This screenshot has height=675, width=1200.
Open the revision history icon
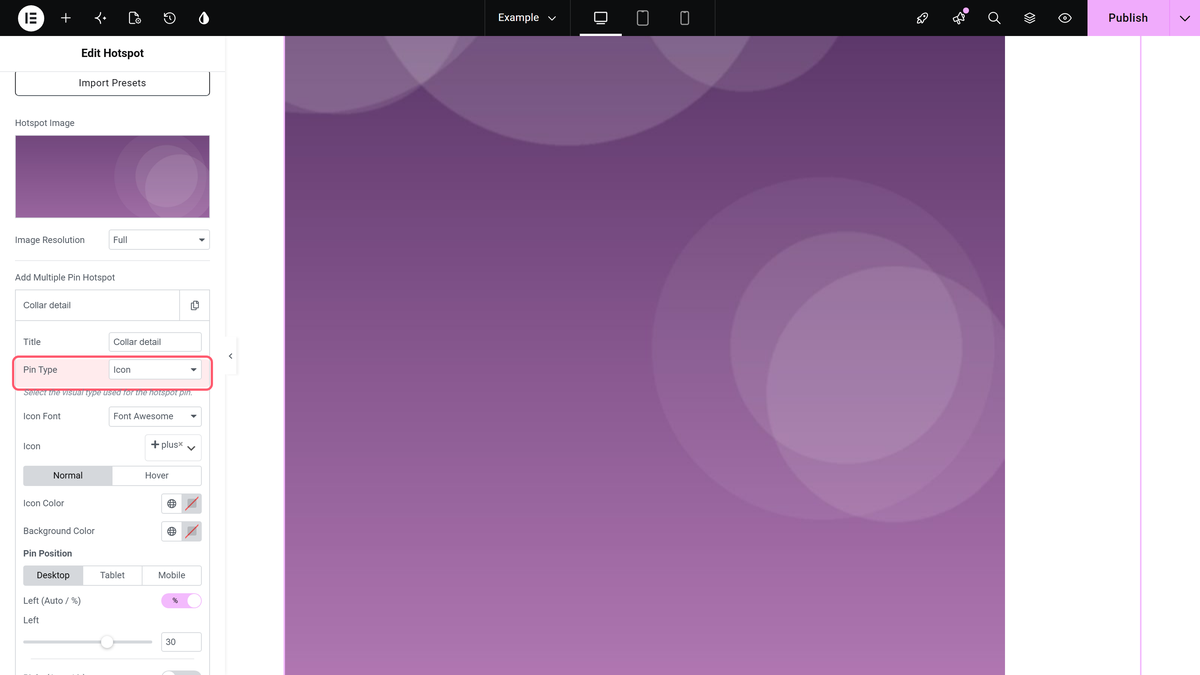tap(170, 18)
